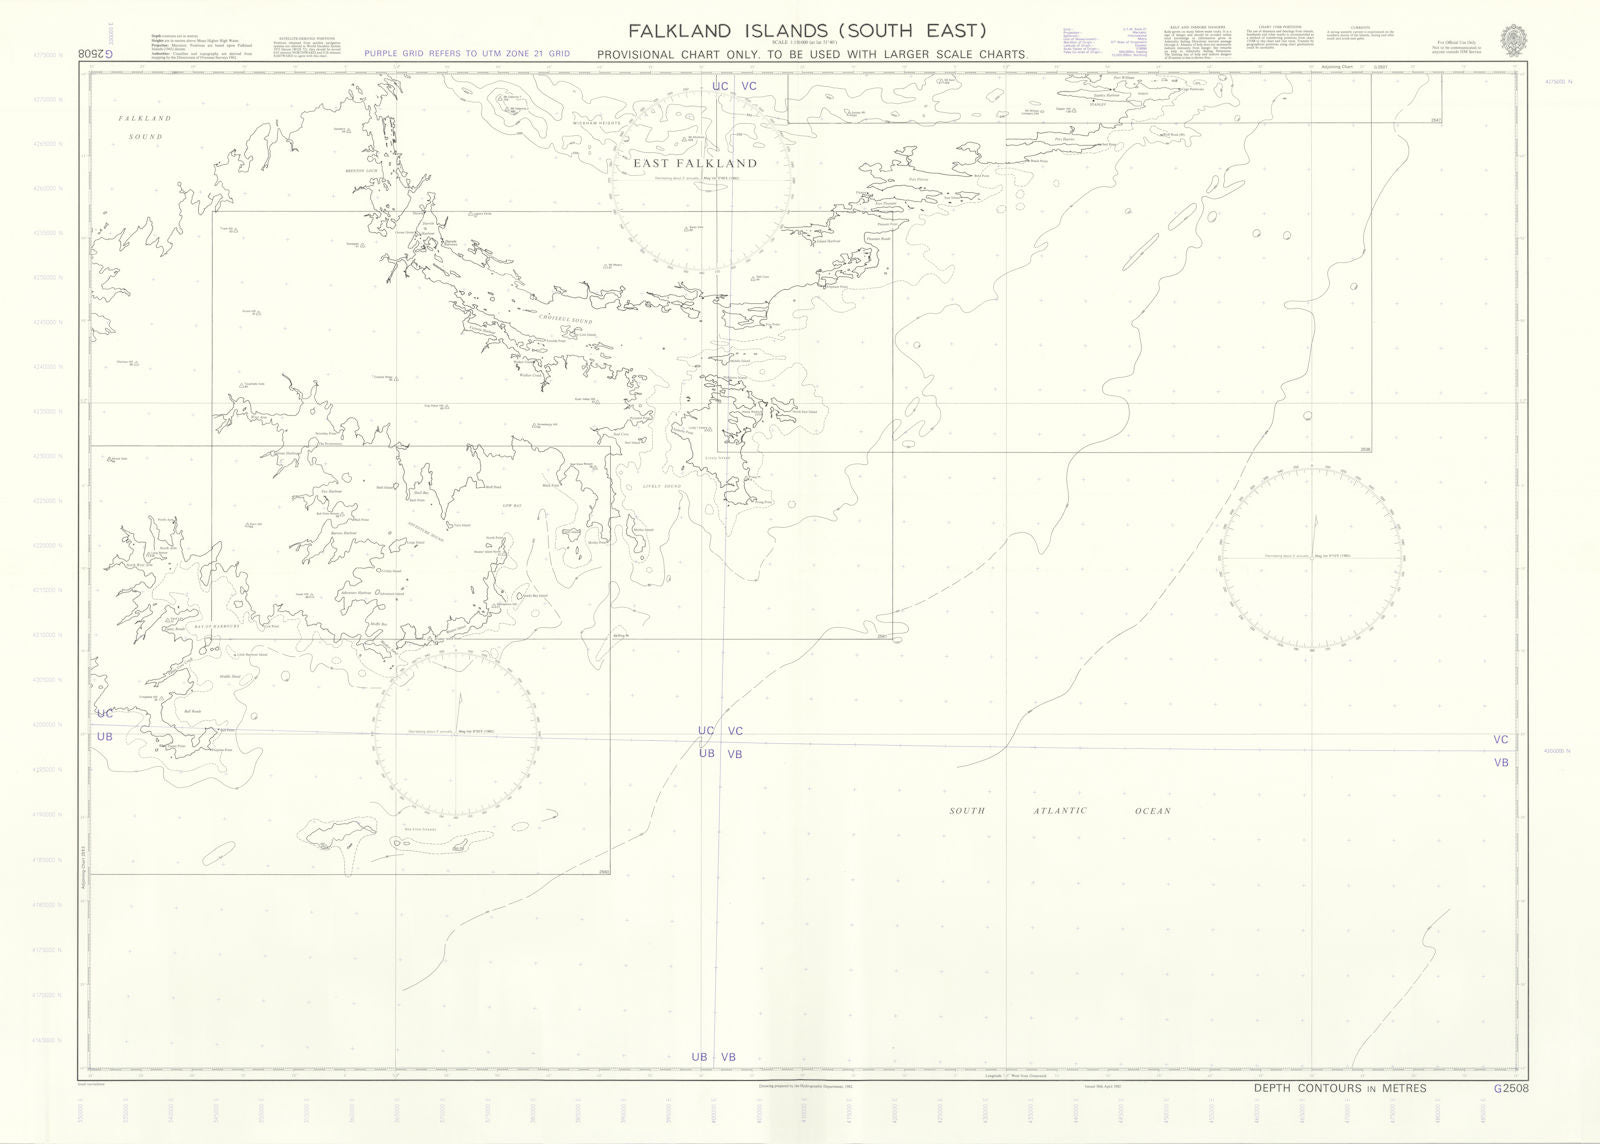Viewport: 1600px width, 1144px height.
Task: Select the chart title Falkland Islands (South East)
Action: click(x=807, y=30)
